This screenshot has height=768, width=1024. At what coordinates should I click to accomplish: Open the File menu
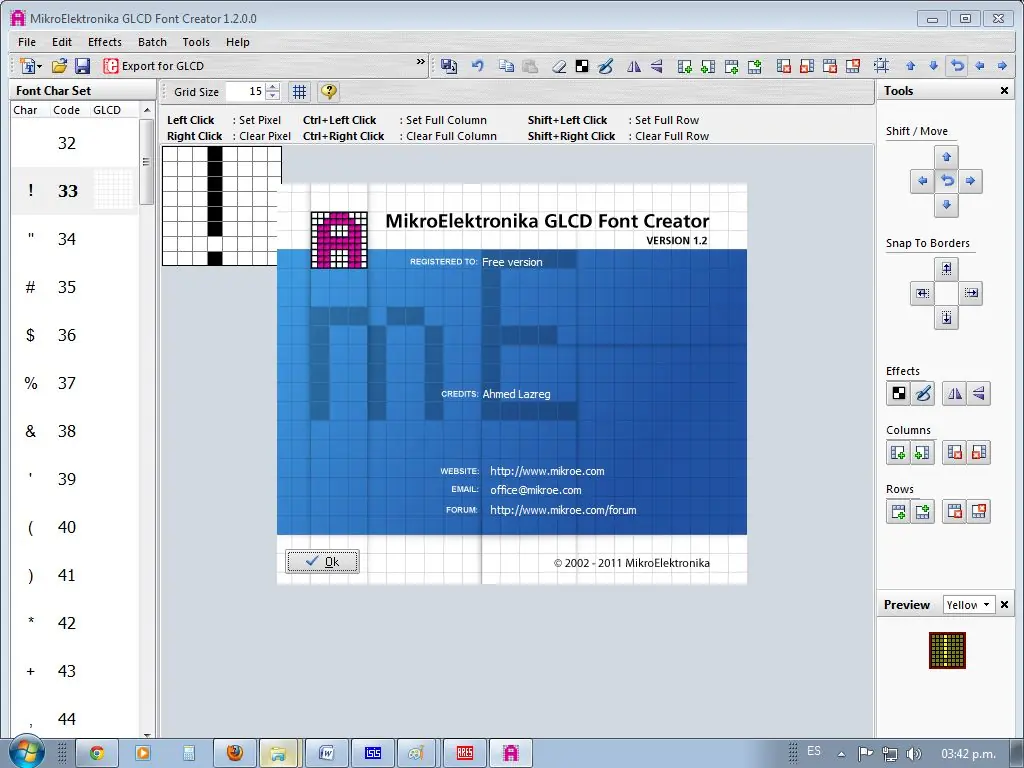click(27, 42)
